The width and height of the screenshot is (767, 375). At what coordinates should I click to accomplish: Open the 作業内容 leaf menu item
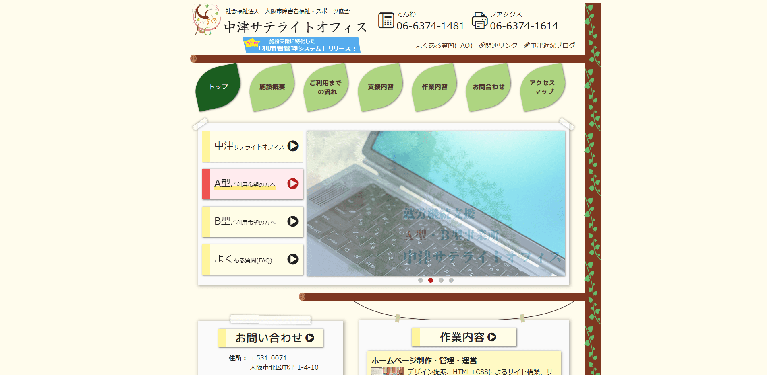[434, 87]
